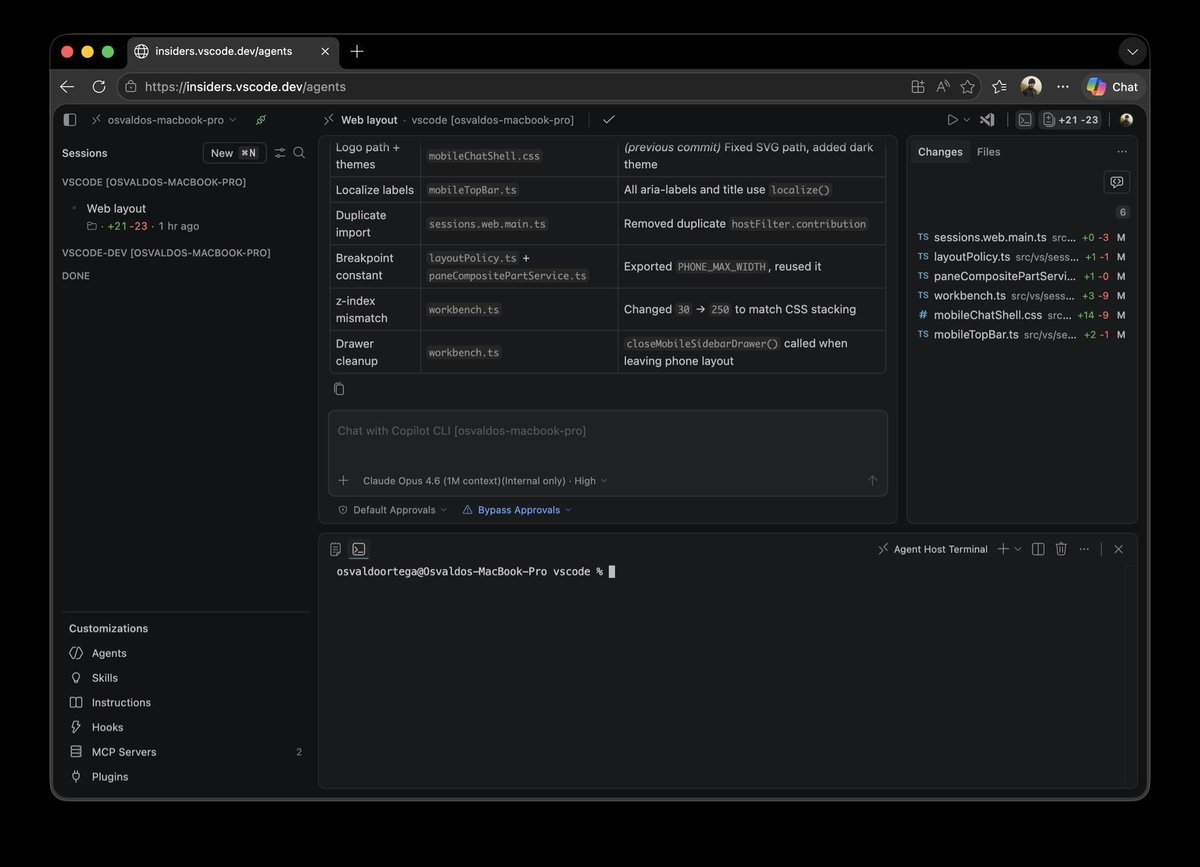Open the Claude Opus 4.6 model picker
Screen dimensions: 1200x867
485,481
